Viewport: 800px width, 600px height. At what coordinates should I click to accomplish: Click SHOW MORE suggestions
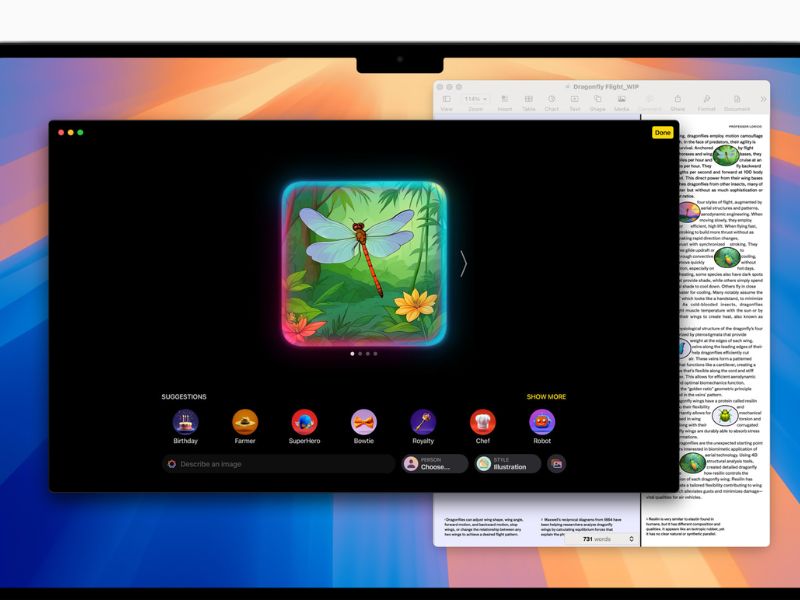(546, 396)
